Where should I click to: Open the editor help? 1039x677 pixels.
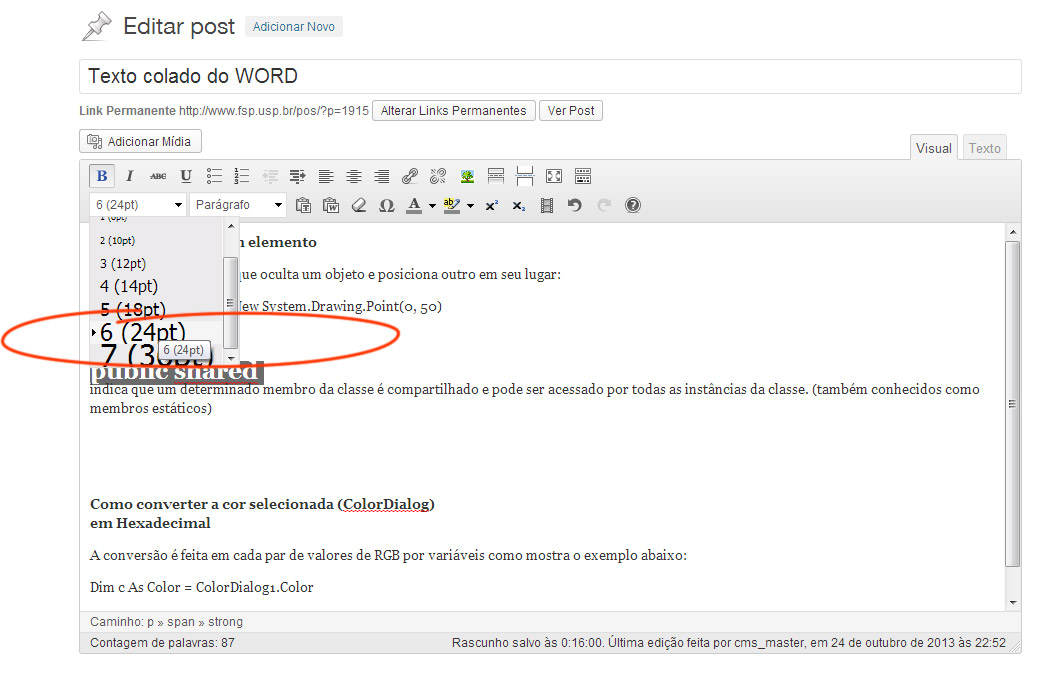tap(633, 205)
